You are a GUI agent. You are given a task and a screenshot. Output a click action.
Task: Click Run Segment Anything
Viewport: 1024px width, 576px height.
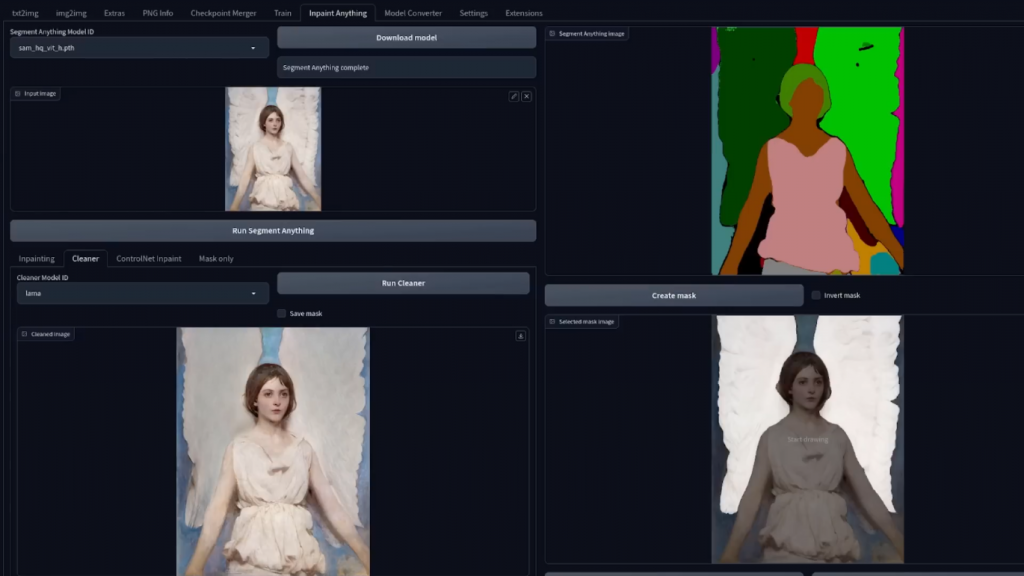click(x=273, y=231)
